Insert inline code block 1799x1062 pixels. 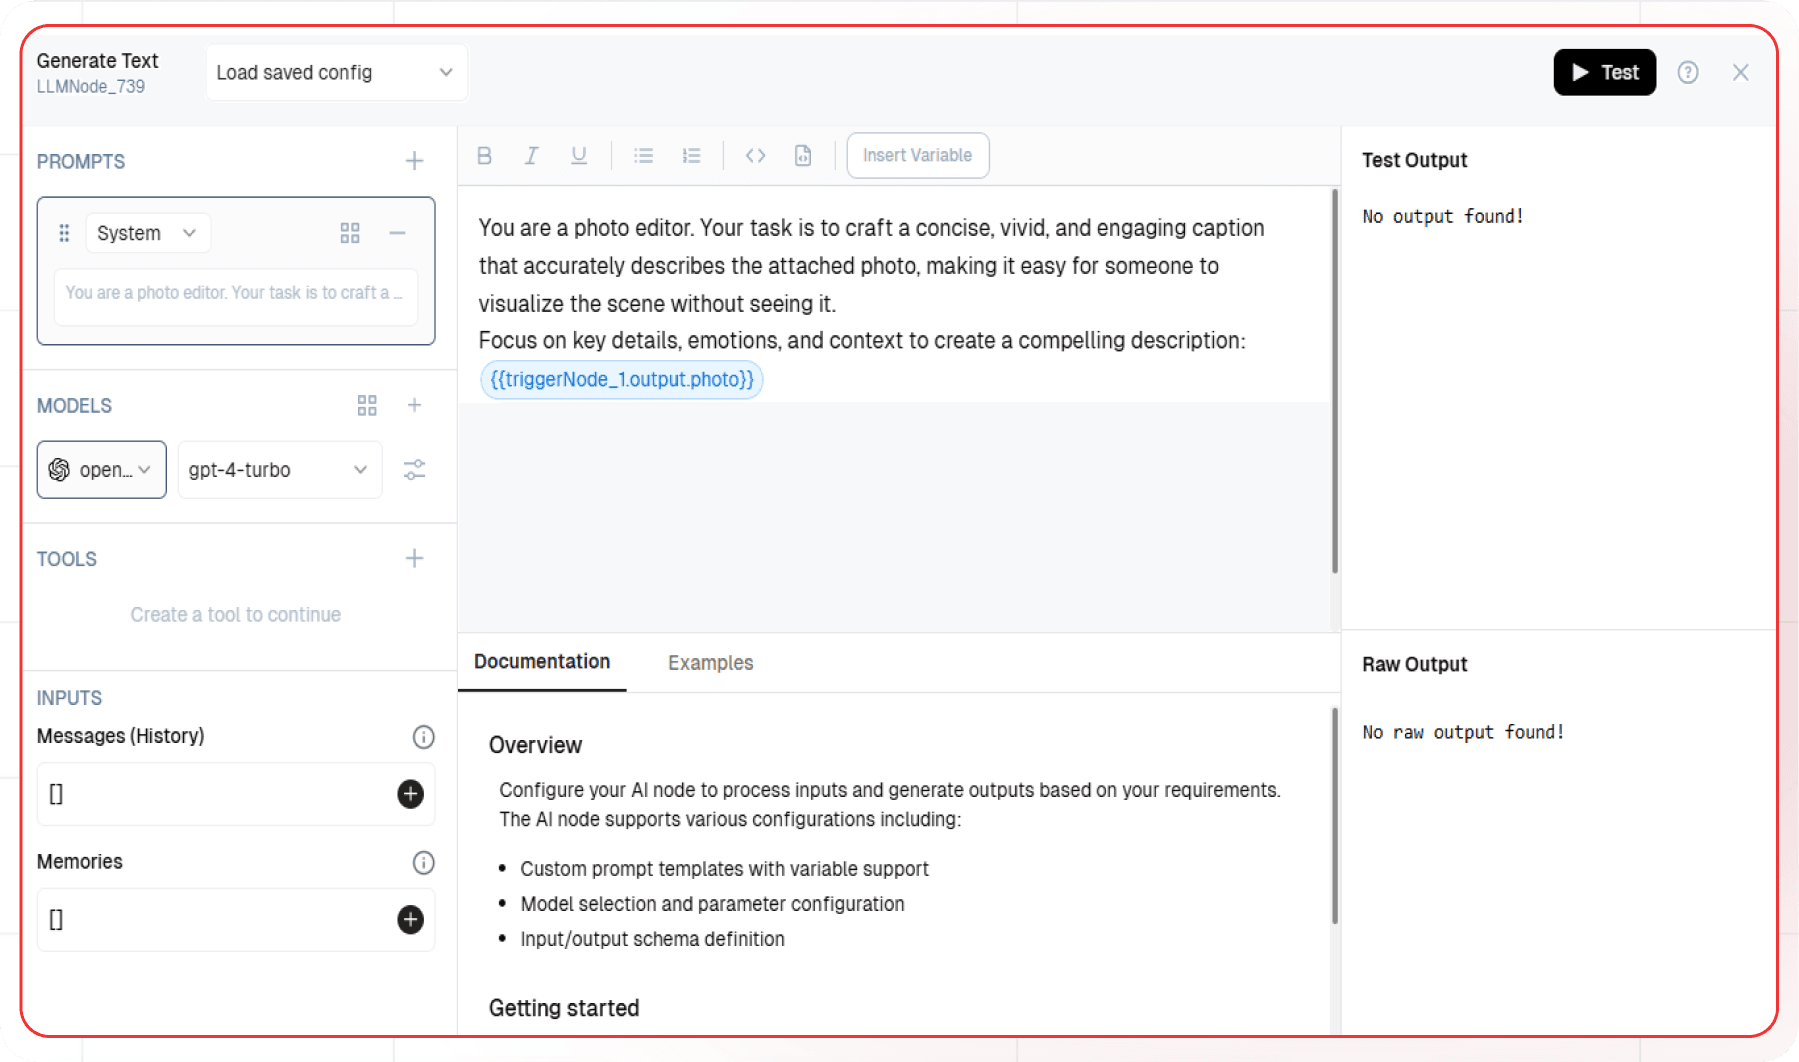pos(755,155)
